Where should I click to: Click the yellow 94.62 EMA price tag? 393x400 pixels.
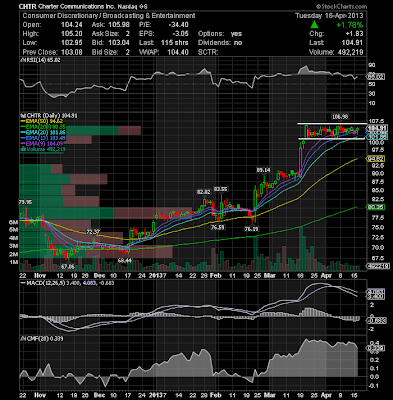[376, 158]
